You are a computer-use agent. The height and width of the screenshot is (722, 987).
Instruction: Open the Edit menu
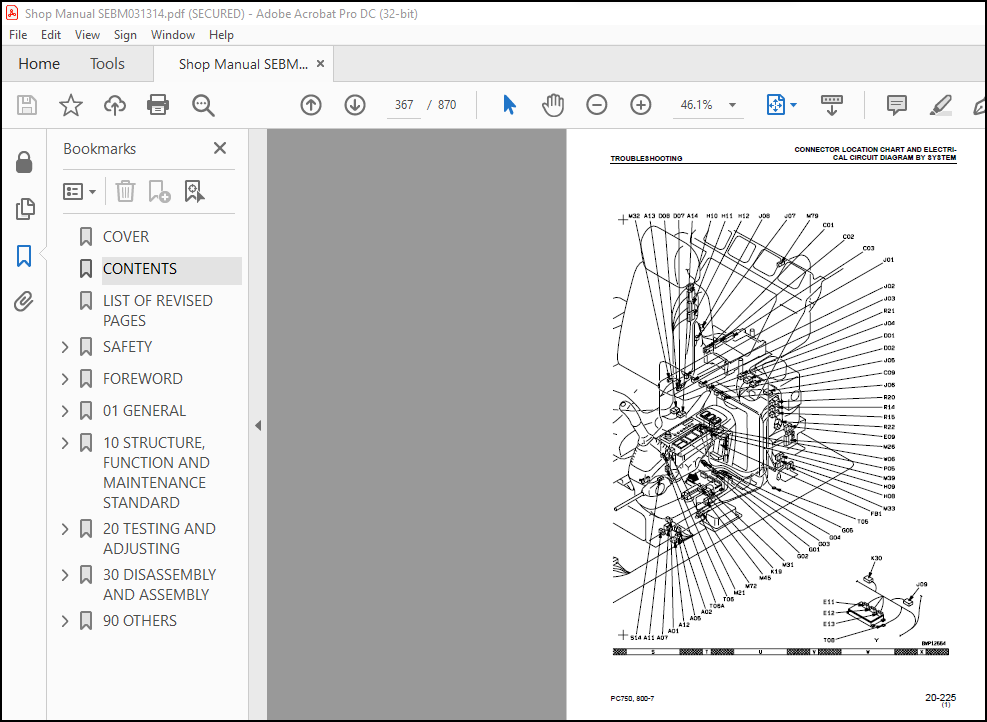pyautogui.click(x=50, y=35)
